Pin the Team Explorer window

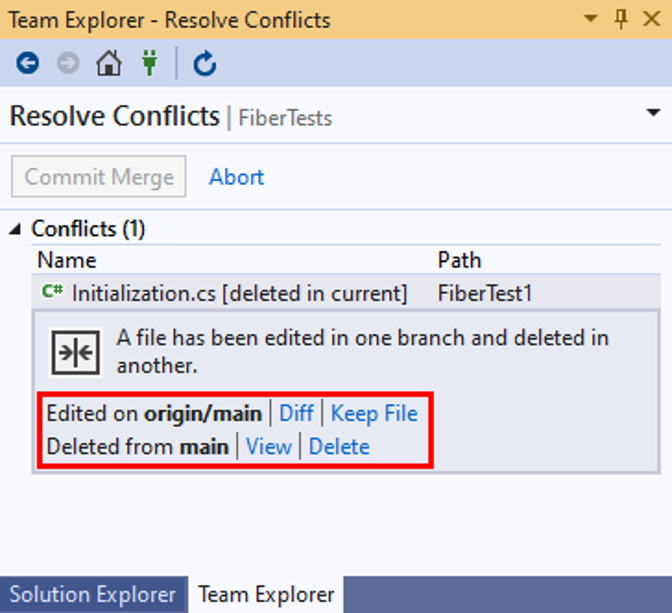621,19
